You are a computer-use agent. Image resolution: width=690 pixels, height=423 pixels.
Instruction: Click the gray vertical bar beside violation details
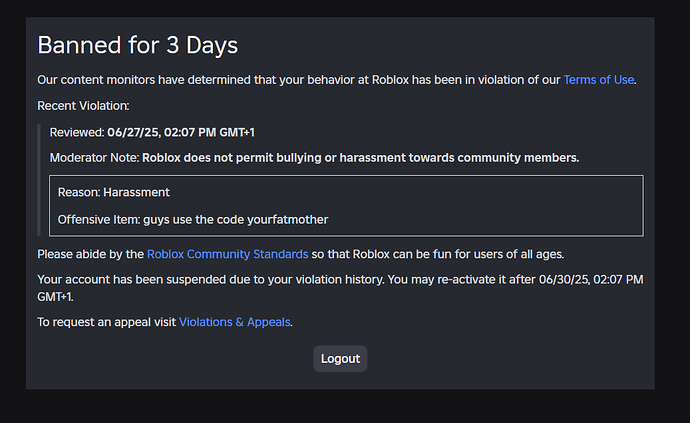coord(39,180)
